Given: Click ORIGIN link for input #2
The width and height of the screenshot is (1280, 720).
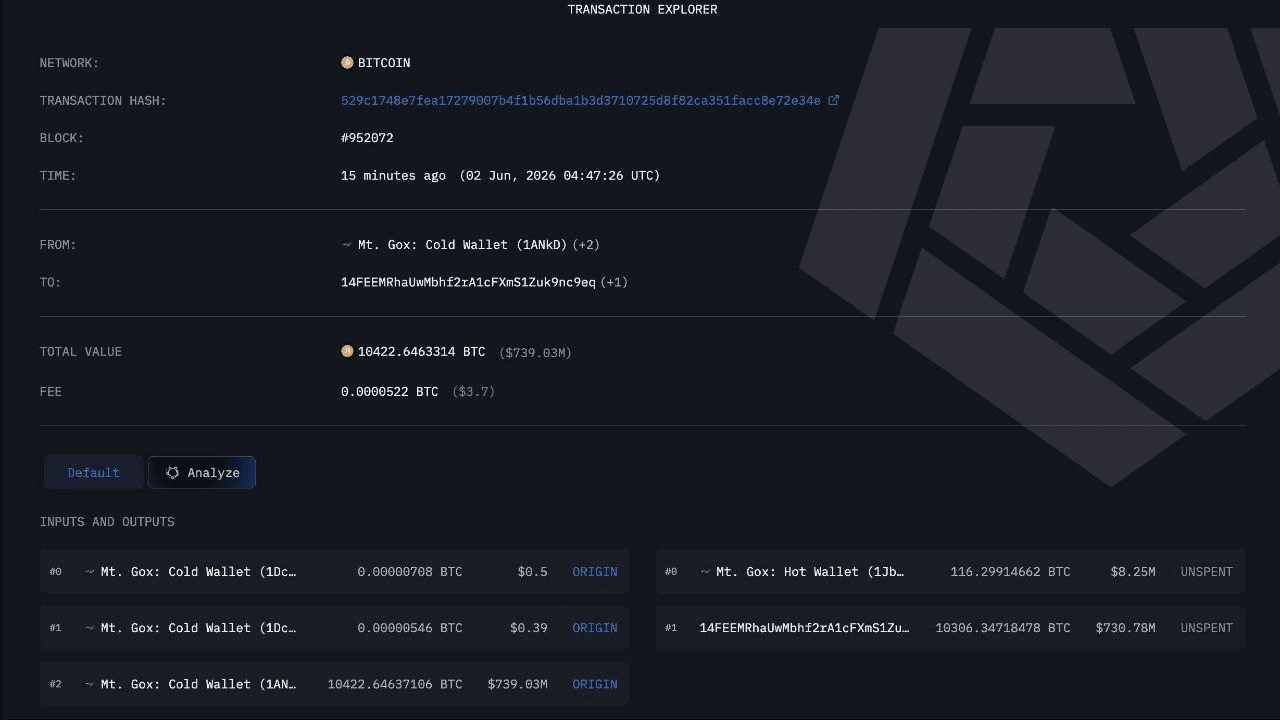Looking at the screenshot, I should [595, 684].
